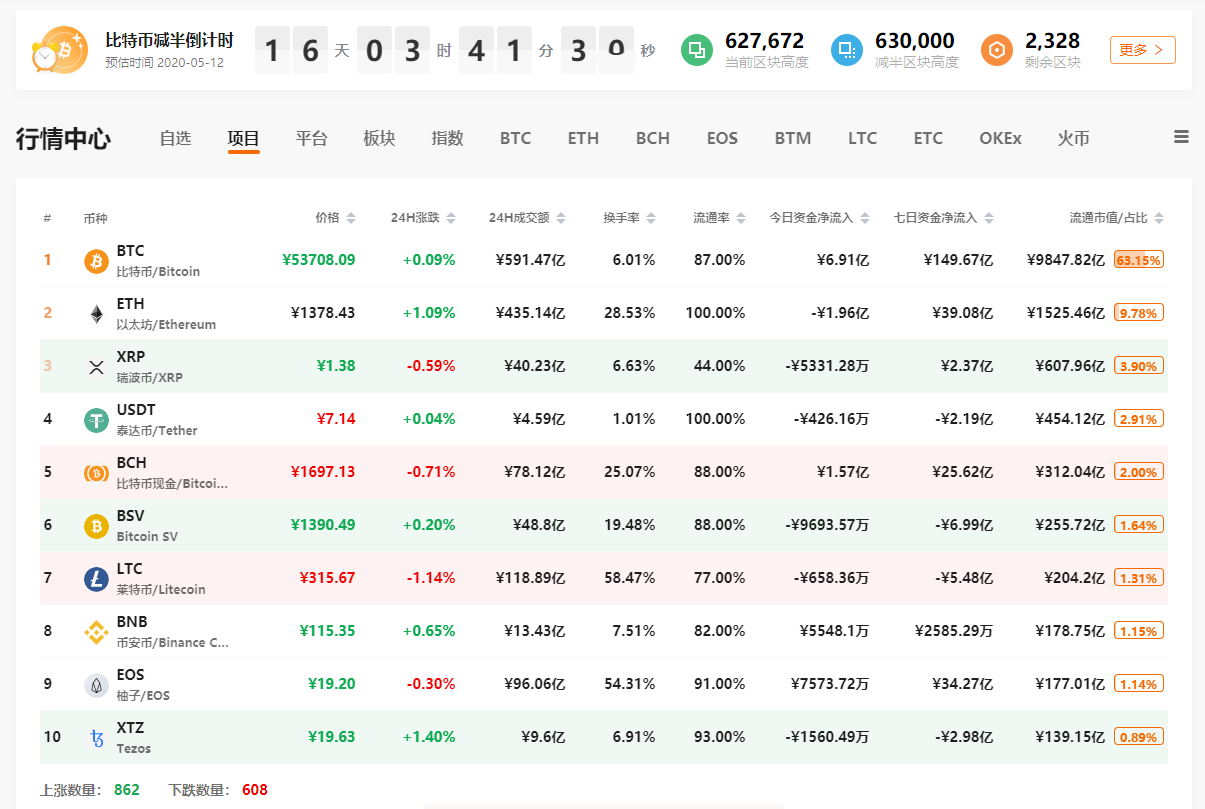Viewport: 1205px width, 809px height.
Task: Open the LTC market tab
Action: (x=862, y=138)
